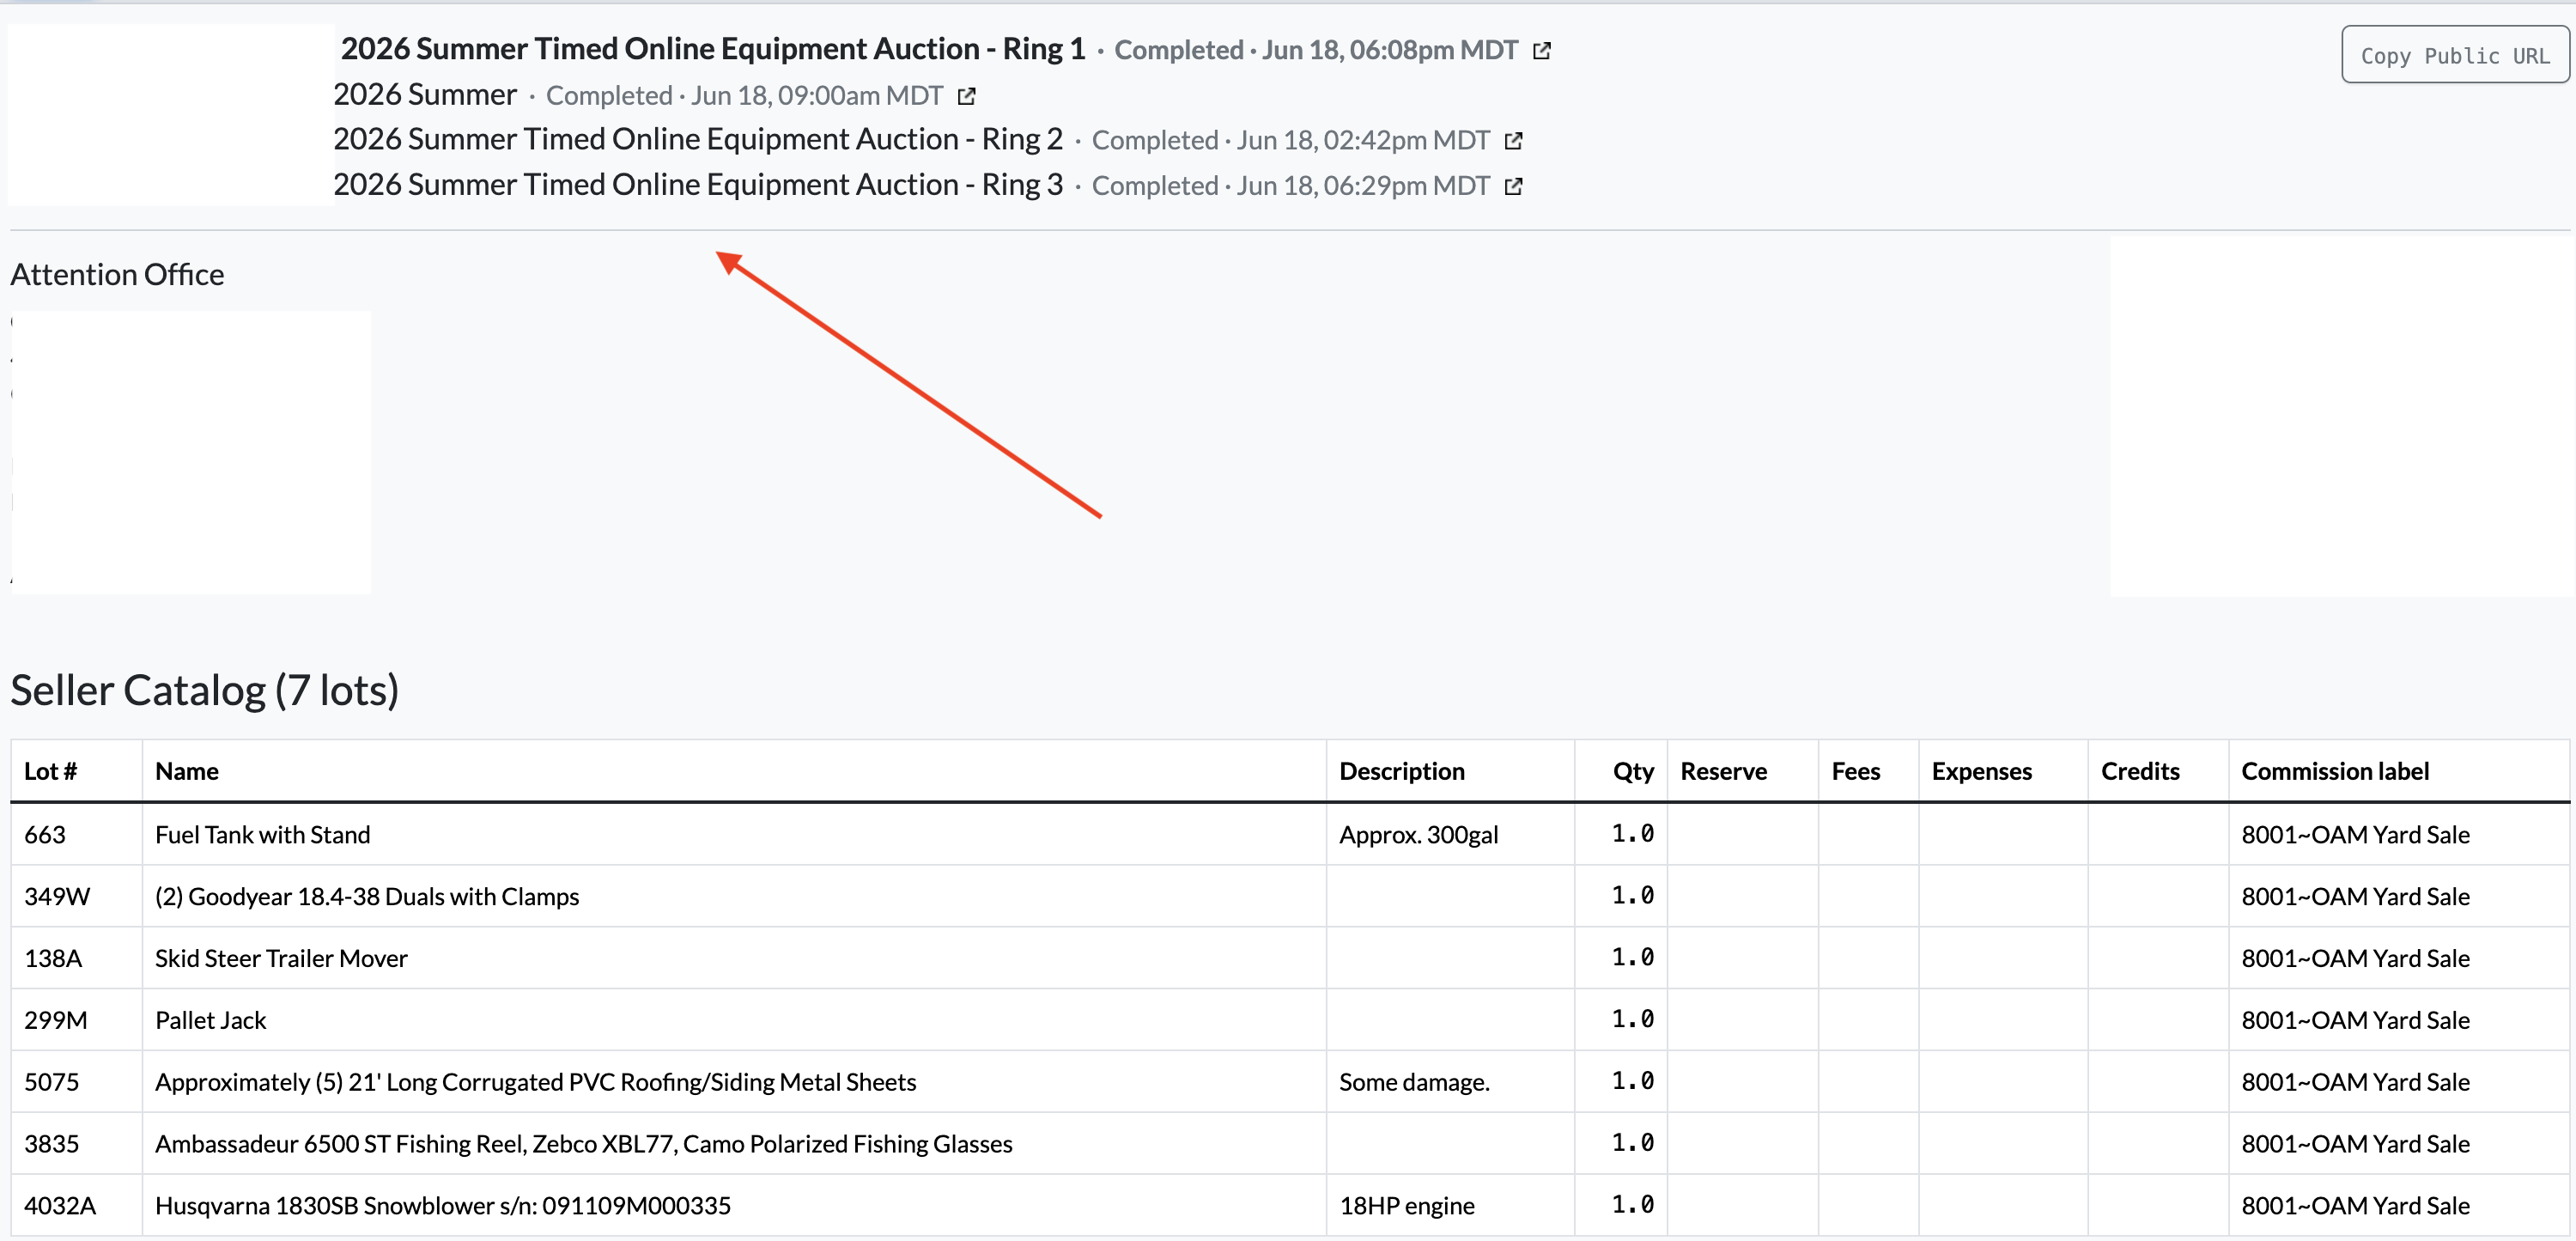2576x1241 pixels.
Task: Open 2026 Summer Timed Online Equipment Auction - Ring 1
Action: 713,49
